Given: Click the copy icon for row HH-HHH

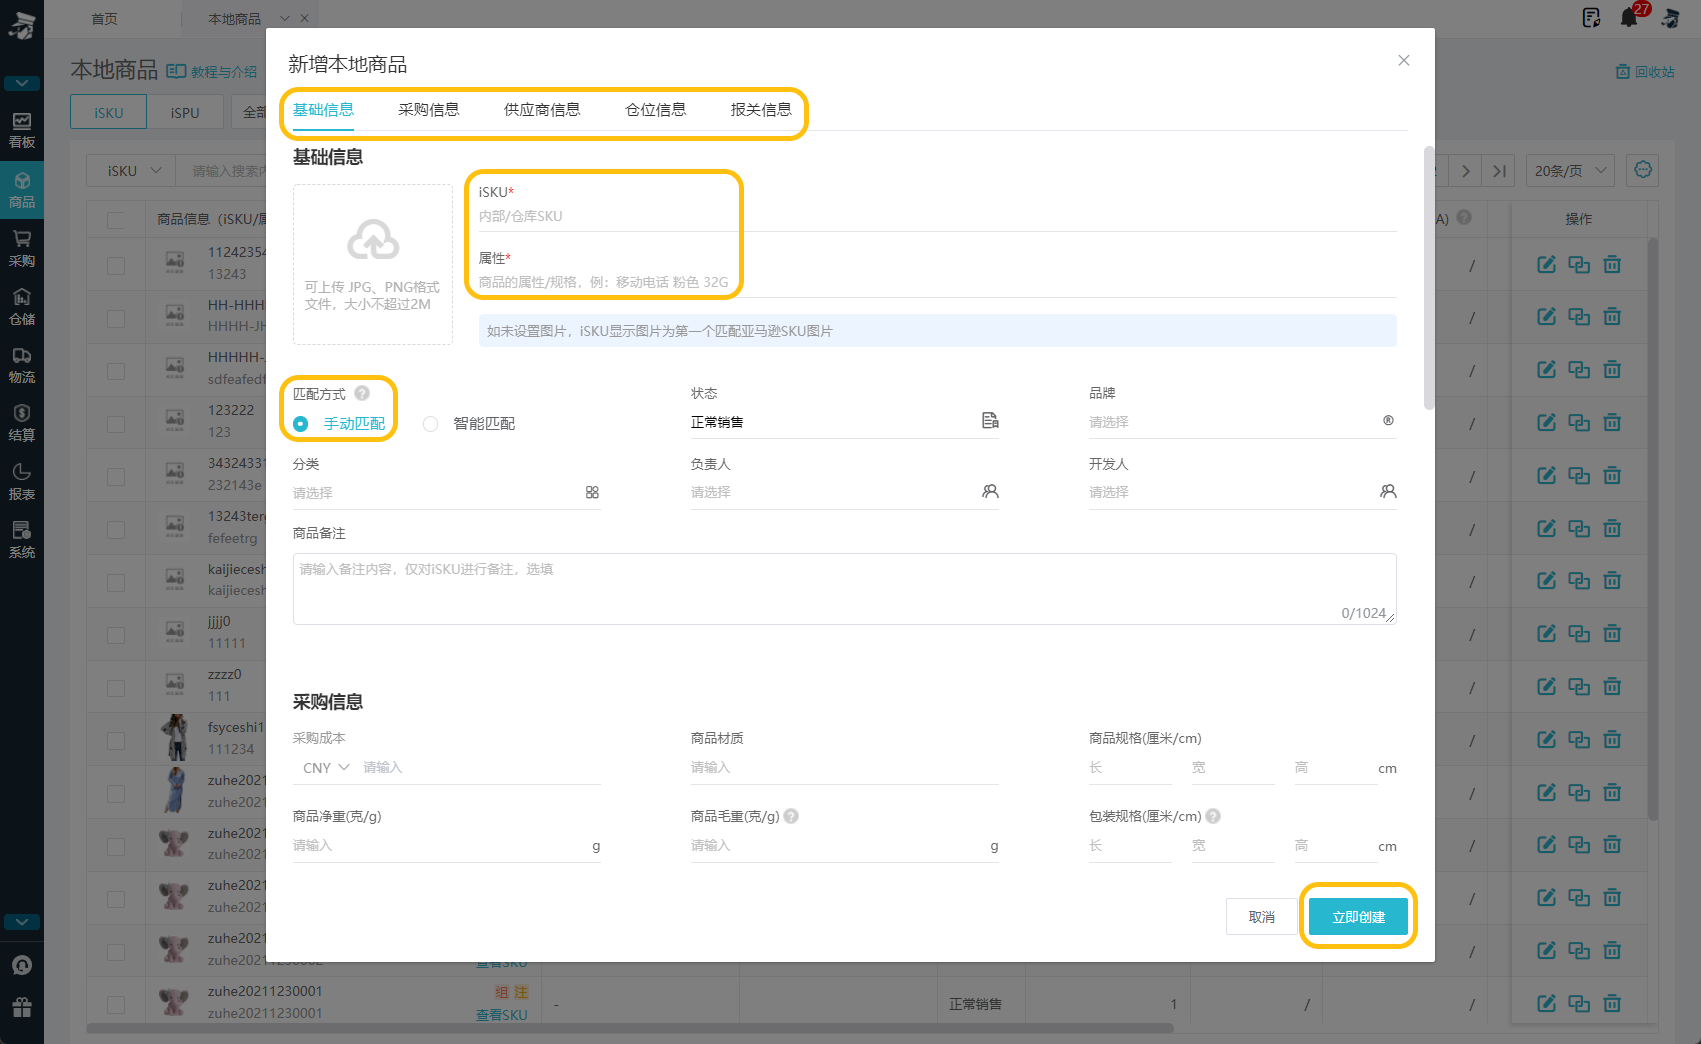Looking at the screenshot, I should 1579,317.
